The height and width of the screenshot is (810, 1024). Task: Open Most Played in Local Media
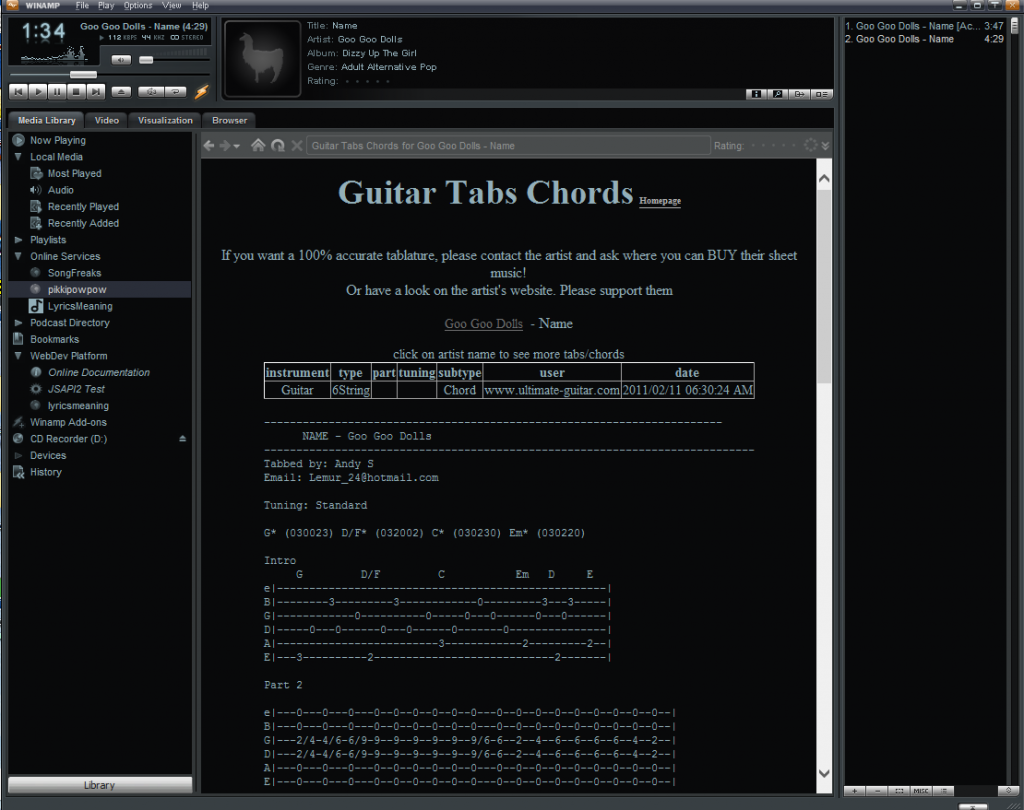(x=74, y=174)
